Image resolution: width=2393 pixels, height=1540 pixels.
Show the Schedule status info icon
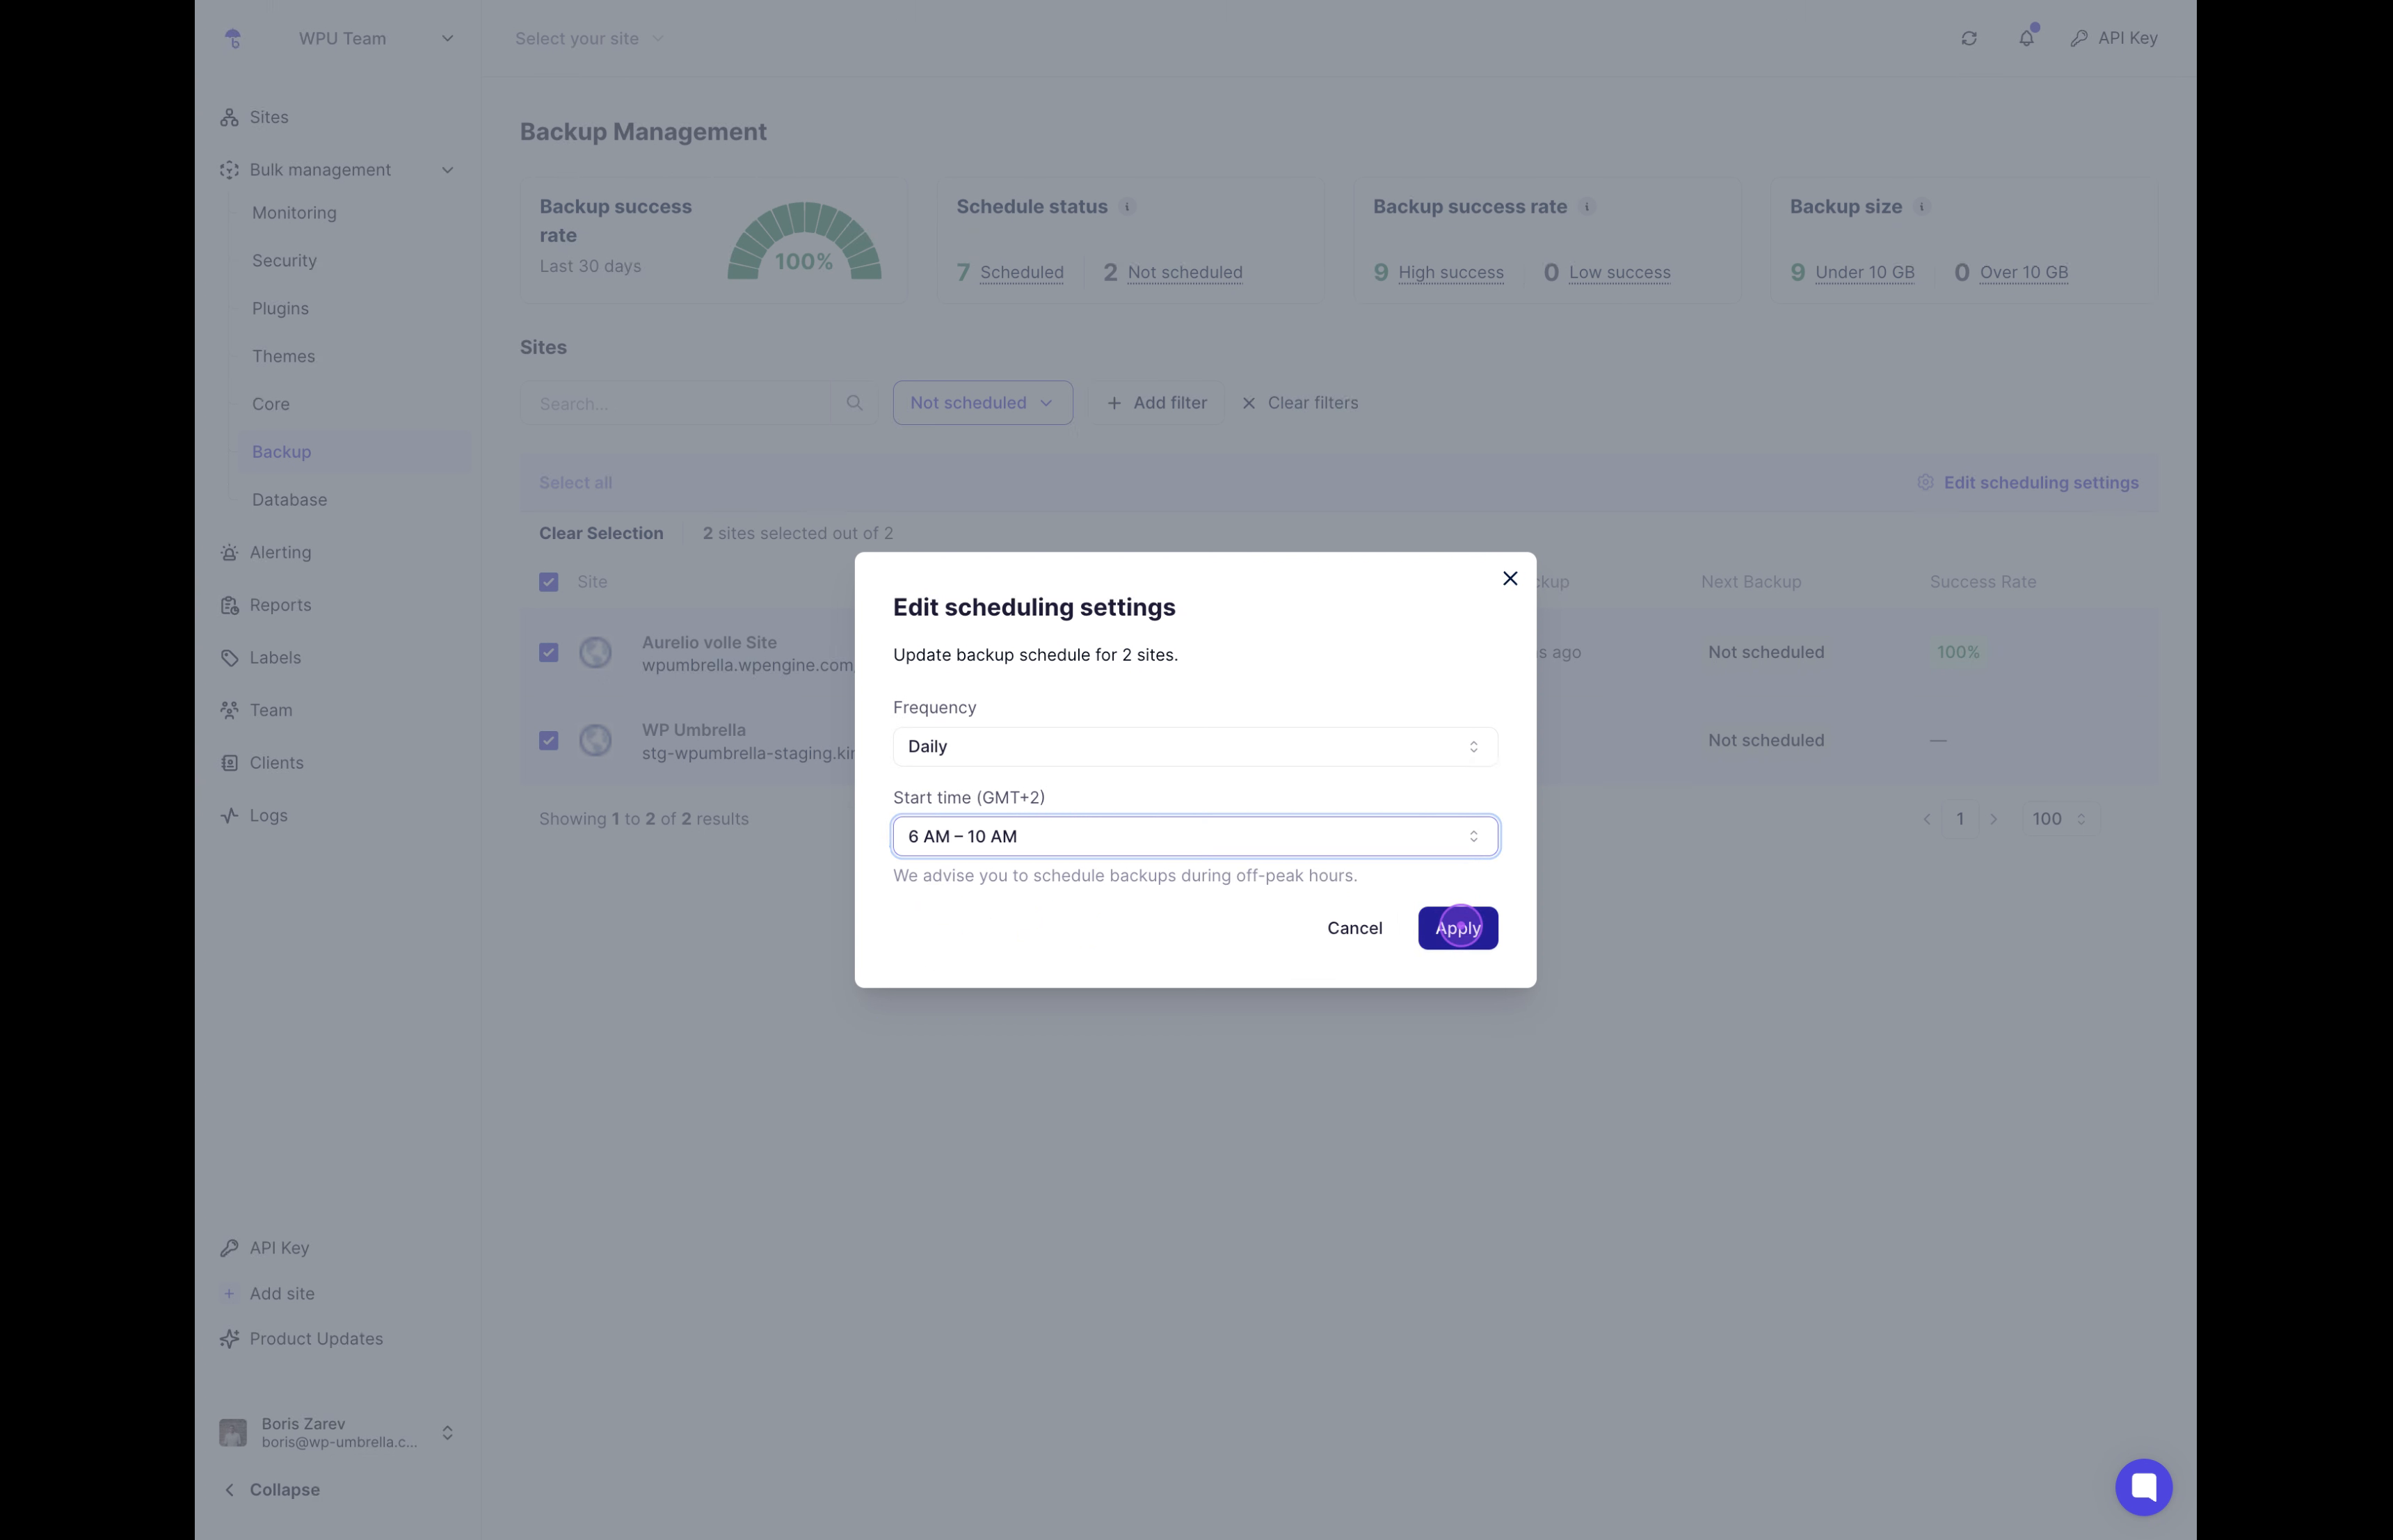point(1127,207)
